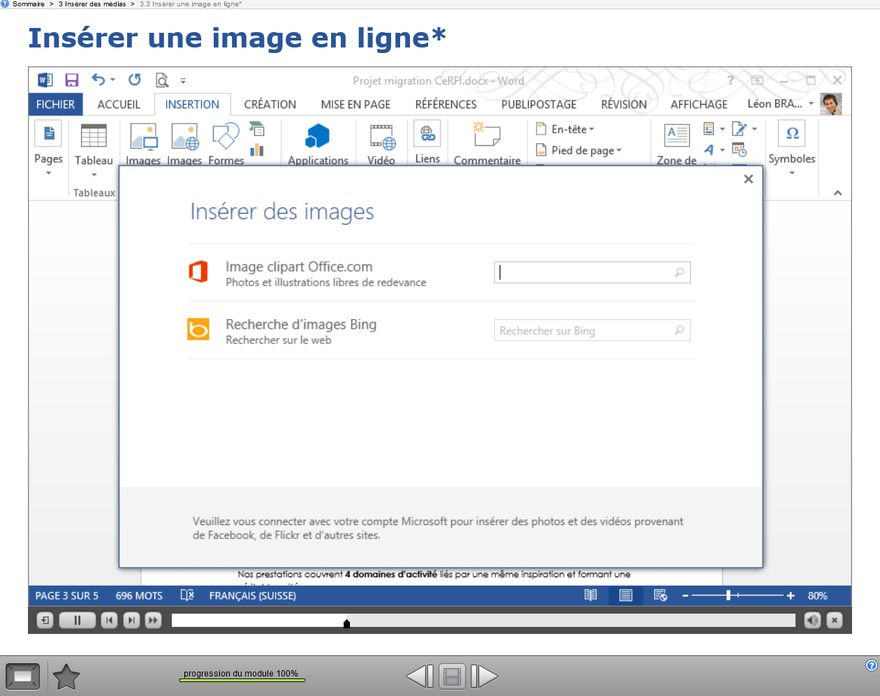
Task: Click the zoom slider in Word status bar
Action: (729, 596)
